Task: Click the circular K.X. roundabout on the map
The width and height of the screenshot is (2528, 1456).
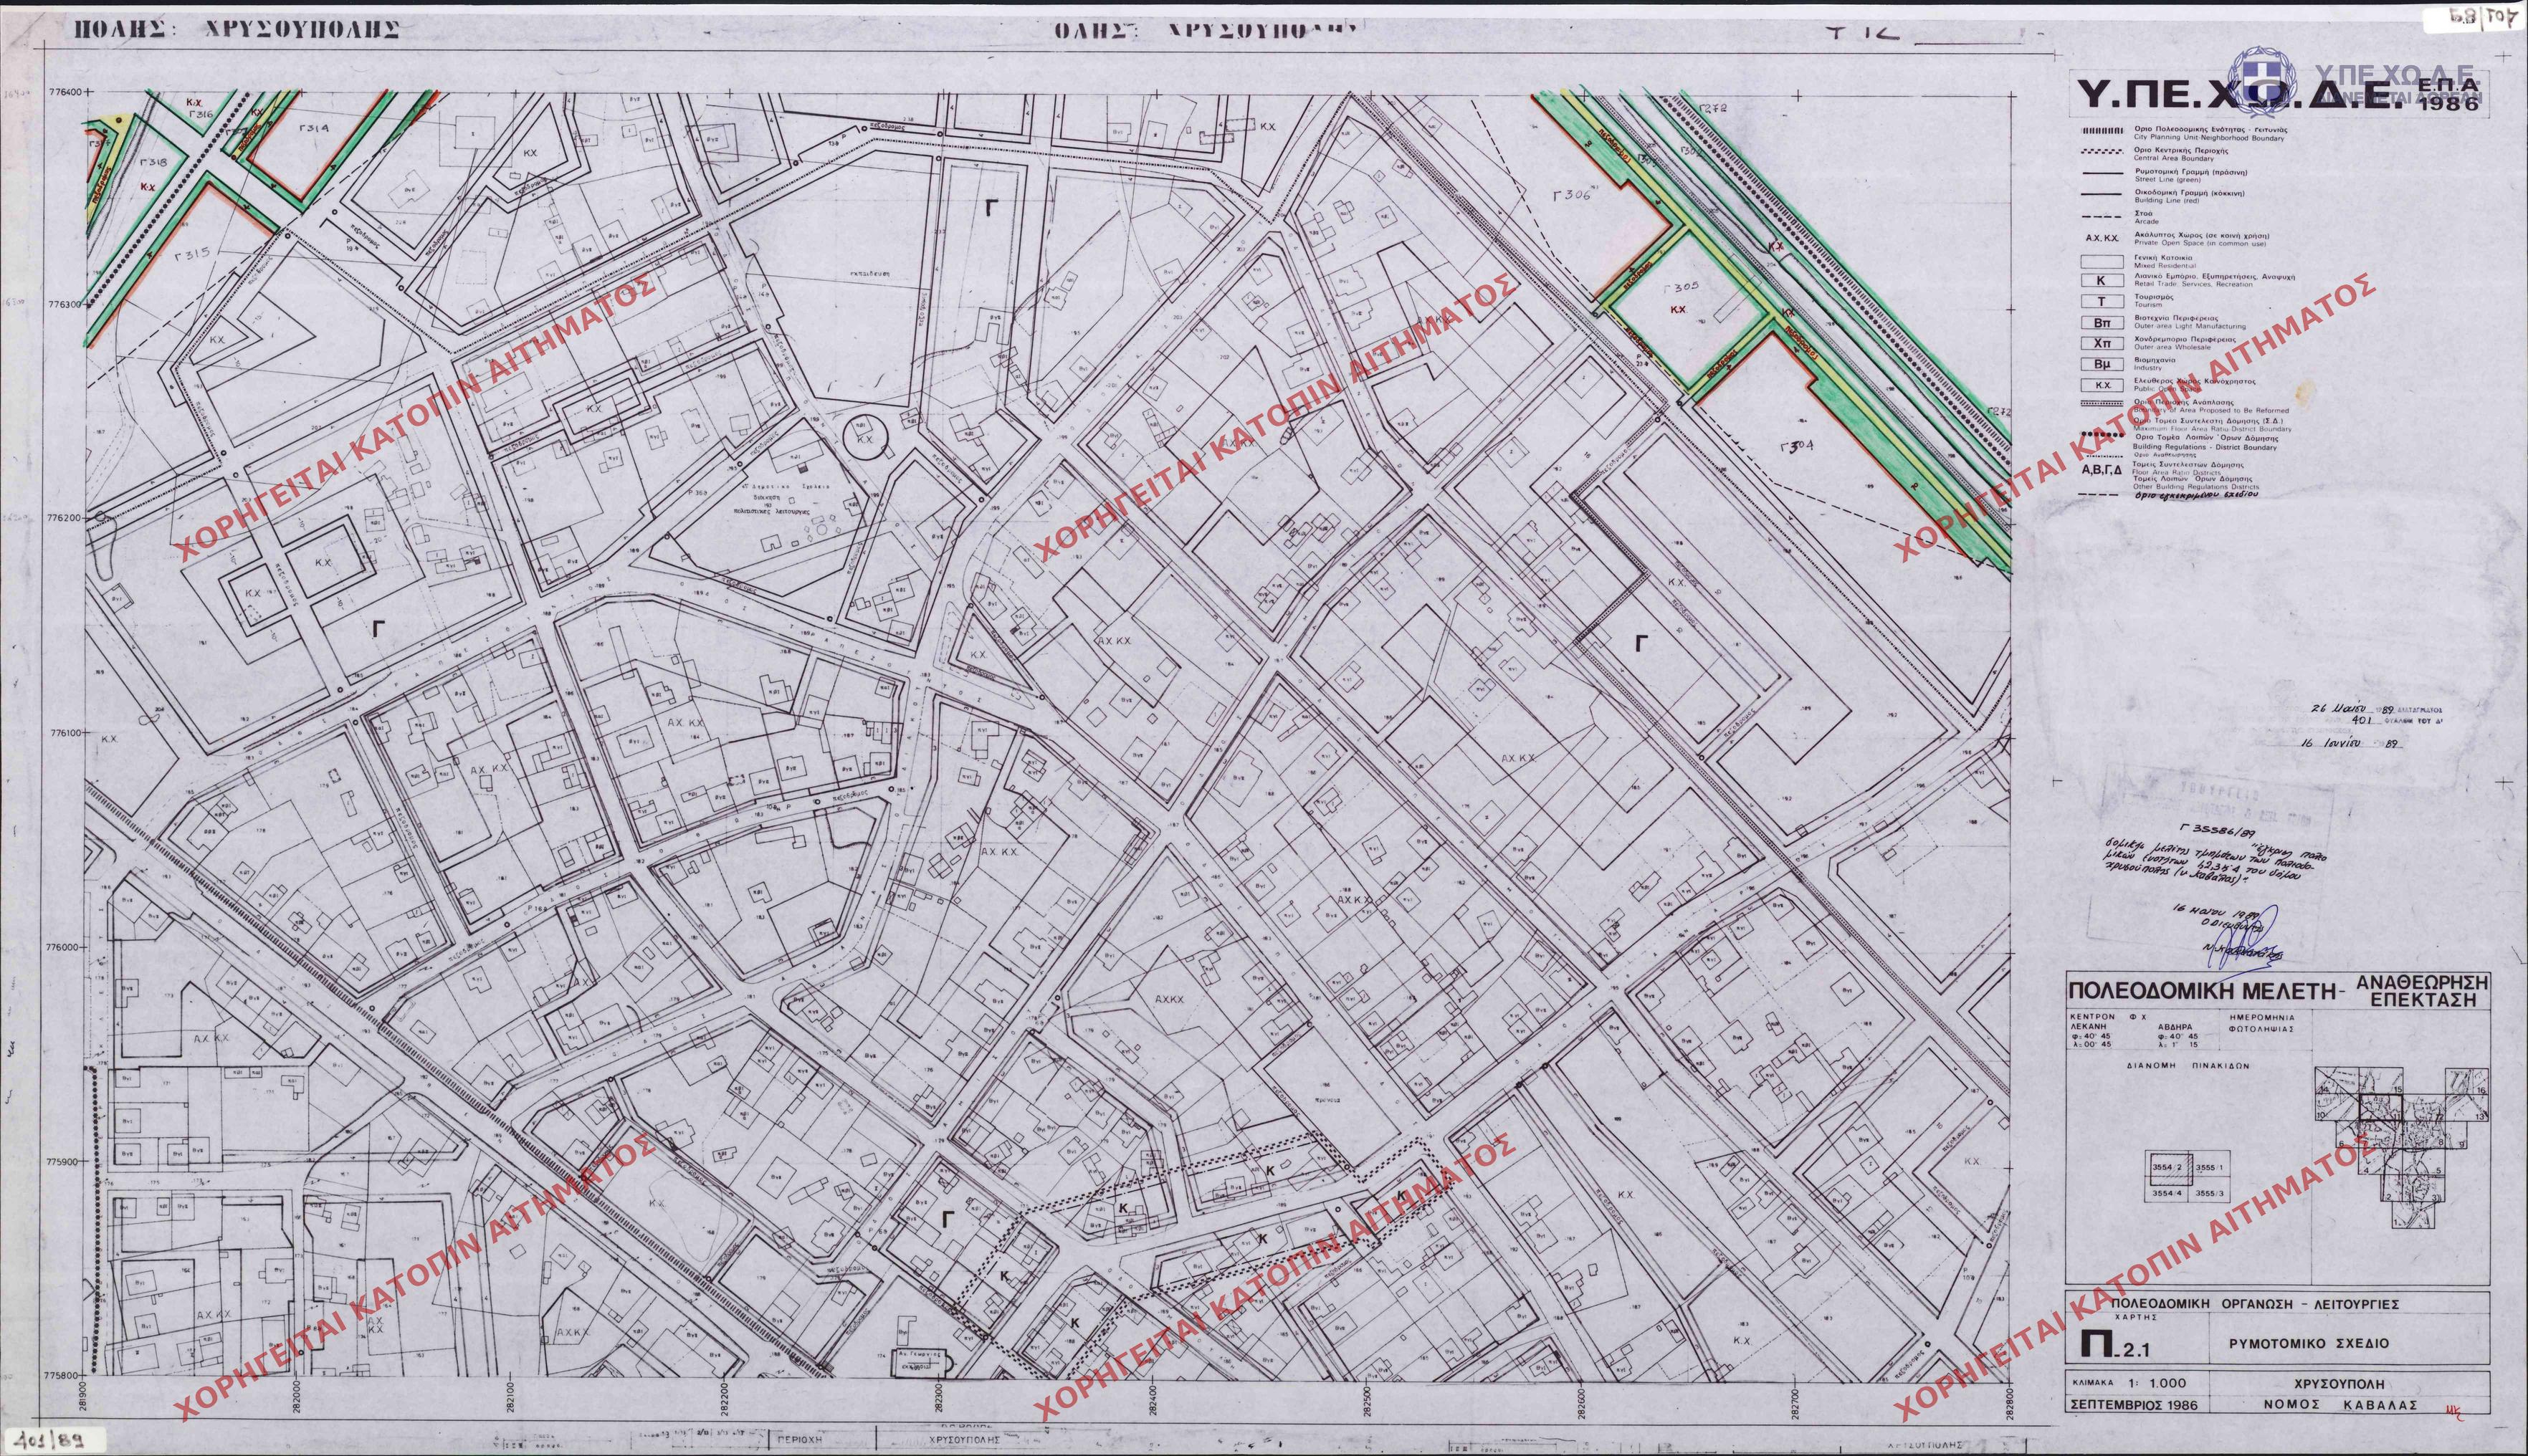Action: pos(865,439)
